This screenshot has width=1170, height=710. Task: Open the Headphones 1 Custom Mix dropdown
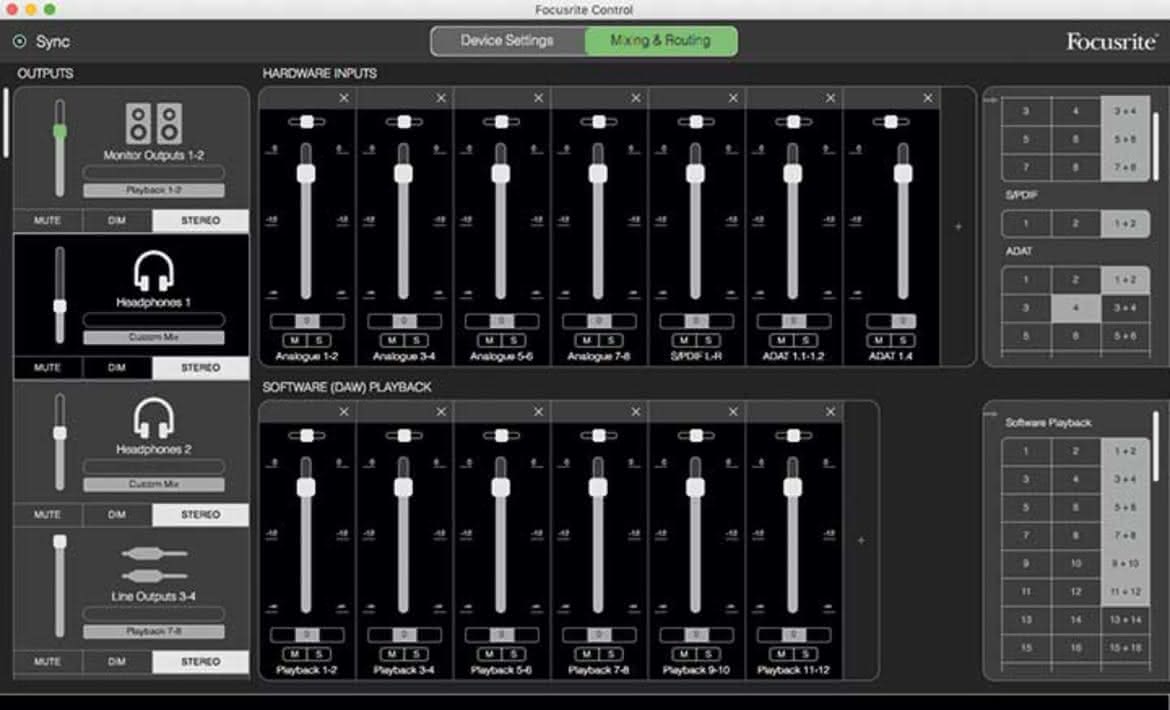coord(154,337)
